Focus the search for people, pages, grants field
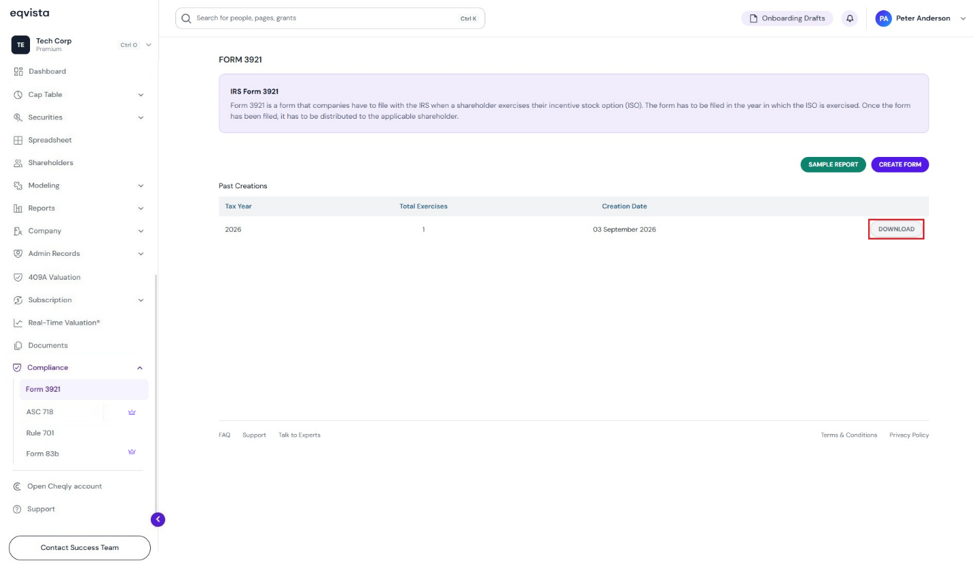The width and height of the screenshot is (974, 565). [x=330, y=19]
